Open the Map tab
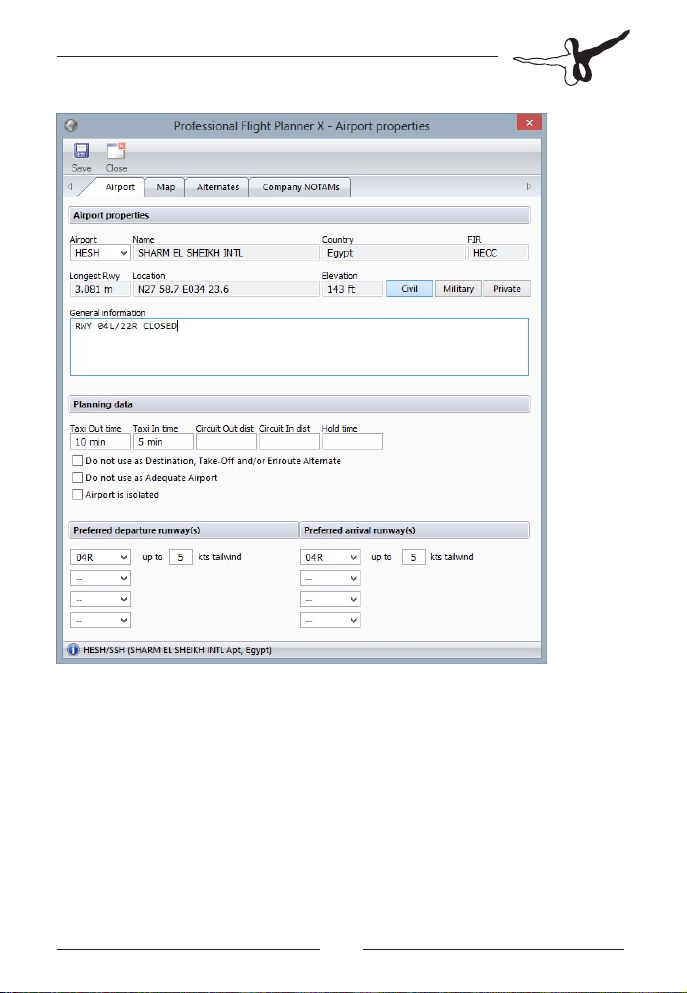This screenshot has height=993, width=687. tap(165, 187)
